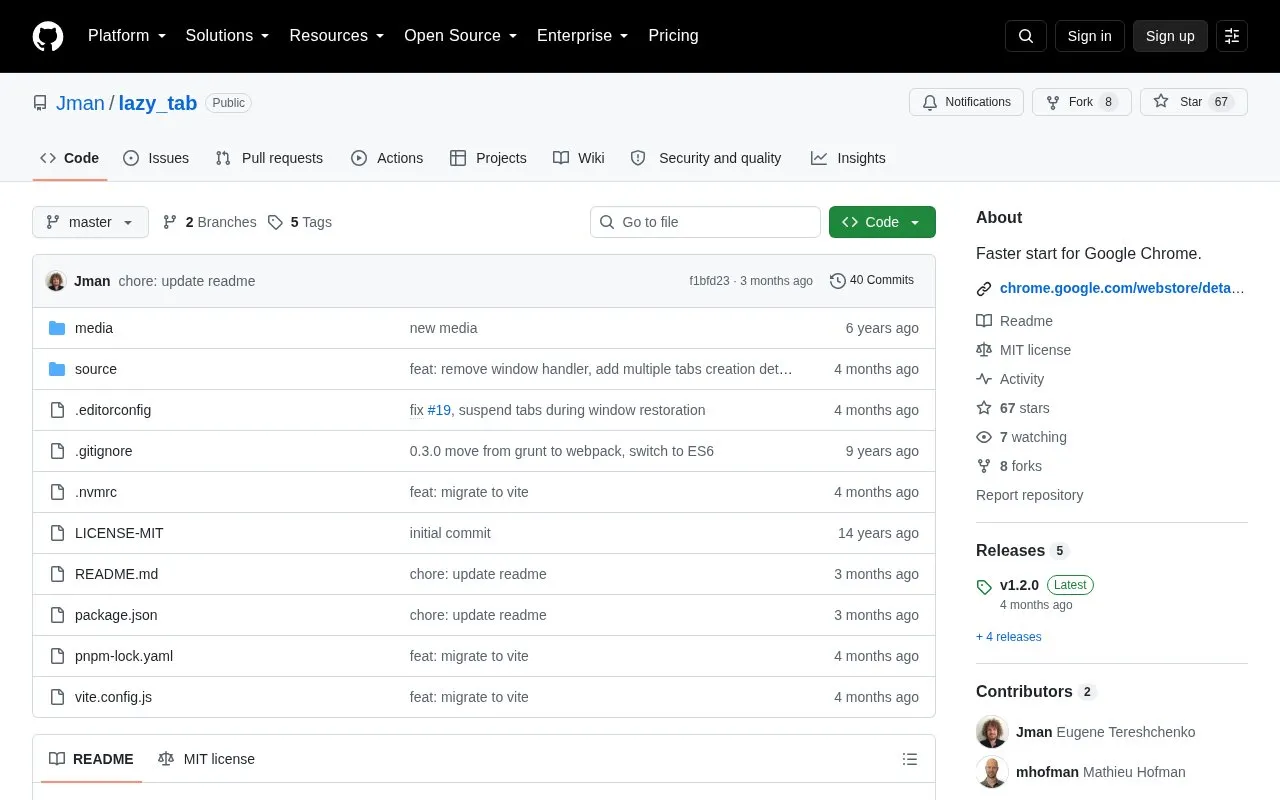Viewport: 1280px width, 800px height.
Task: Open the Projects tab
Action: click(x=488, y=158)
